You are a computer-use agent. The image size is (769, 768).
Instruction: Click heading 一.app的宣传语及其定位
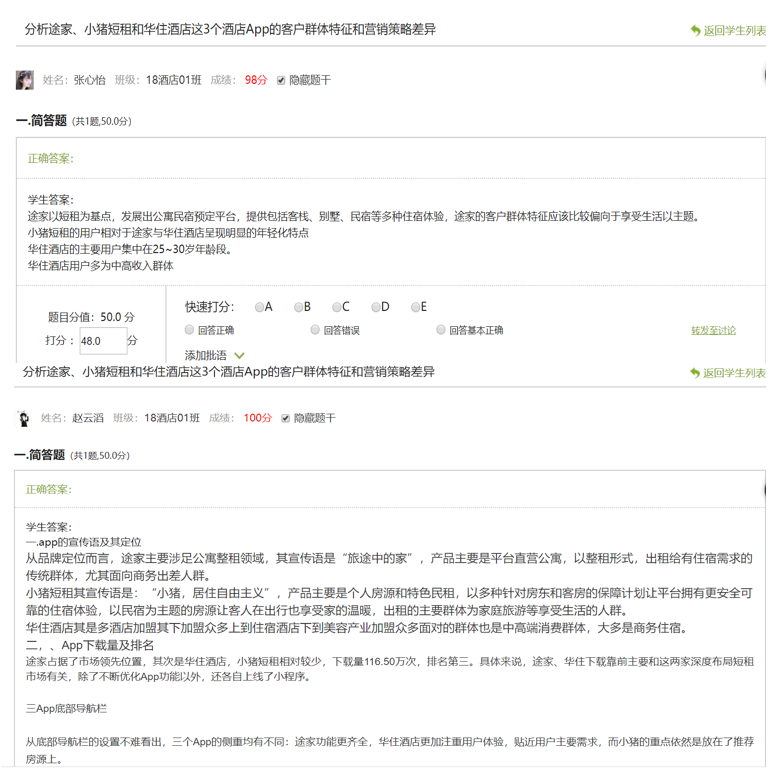[x=83, y=542]
